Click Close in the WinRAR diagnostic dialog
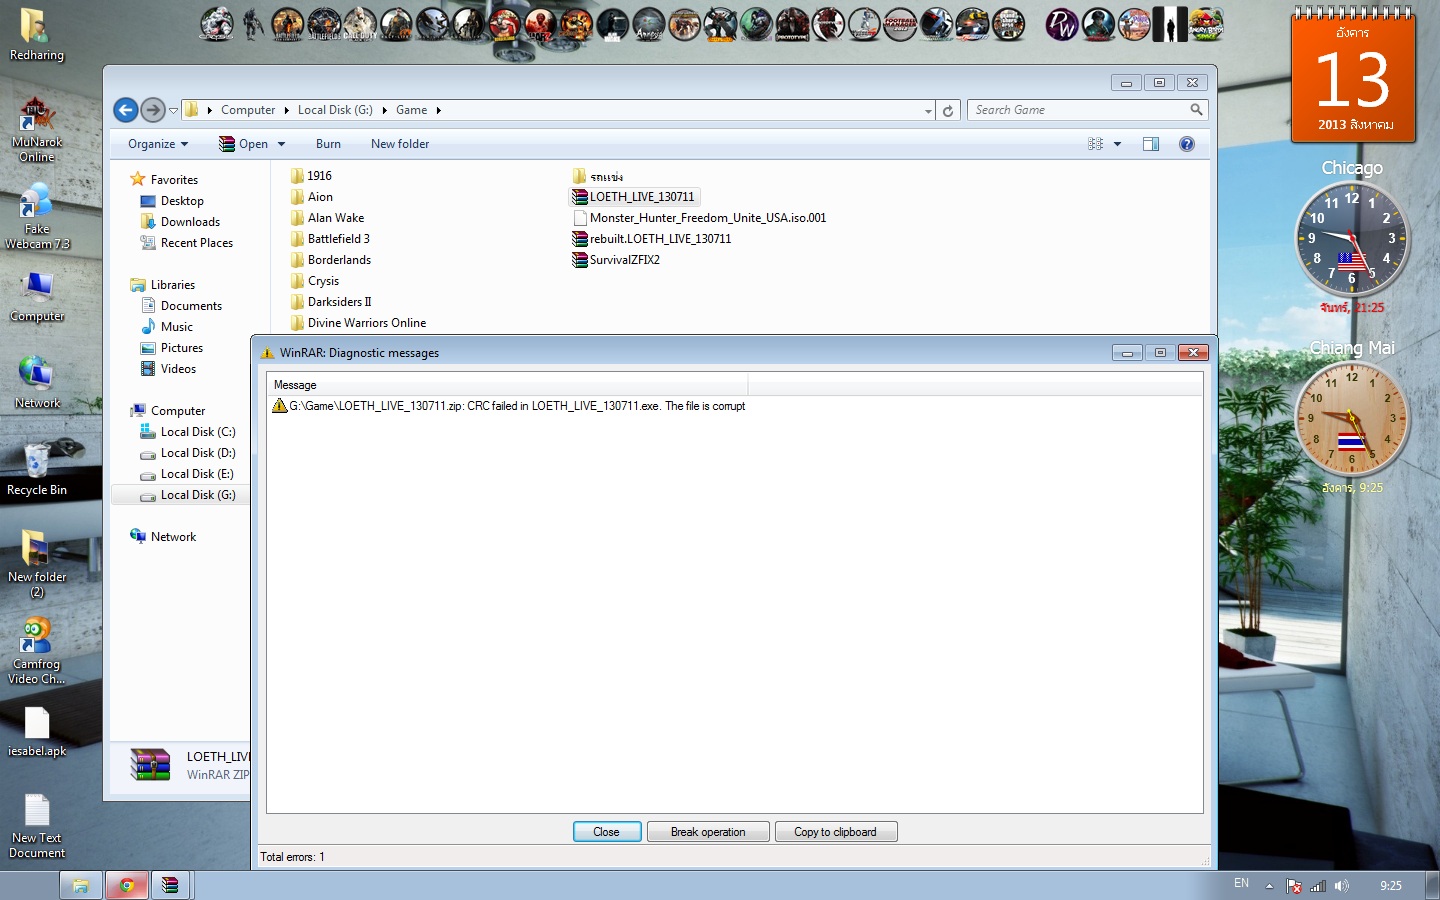Viewport: 1440px width, 900px height. point(607,832)
